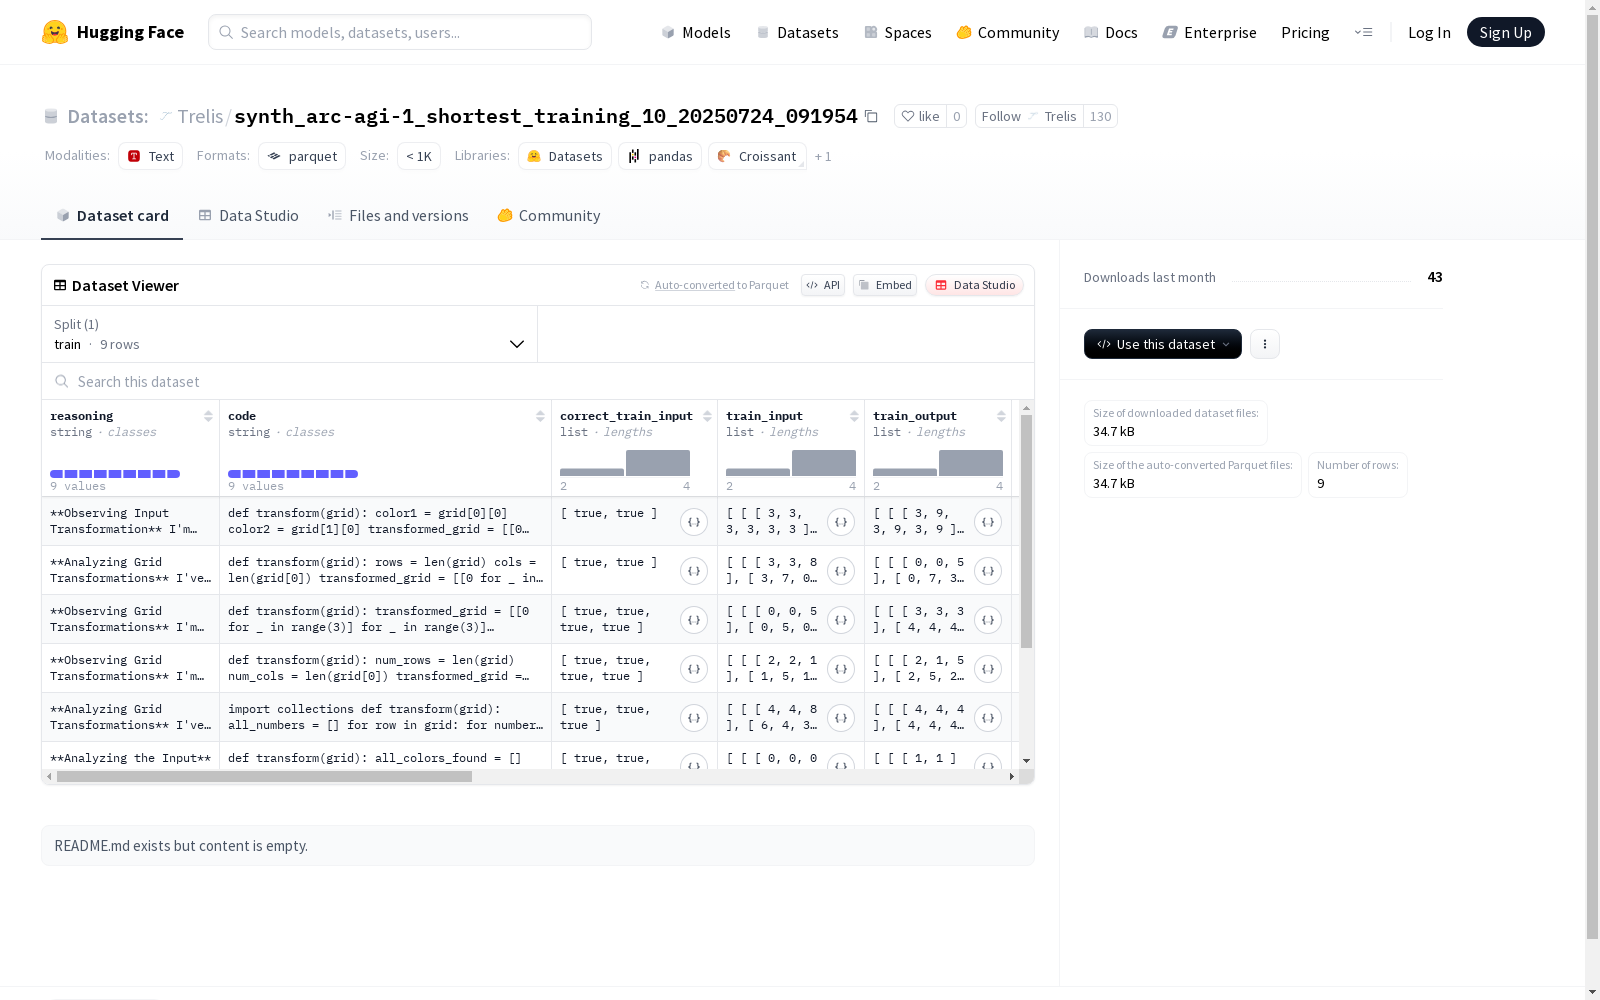Open the dataset Community tab

pos(549,216)
